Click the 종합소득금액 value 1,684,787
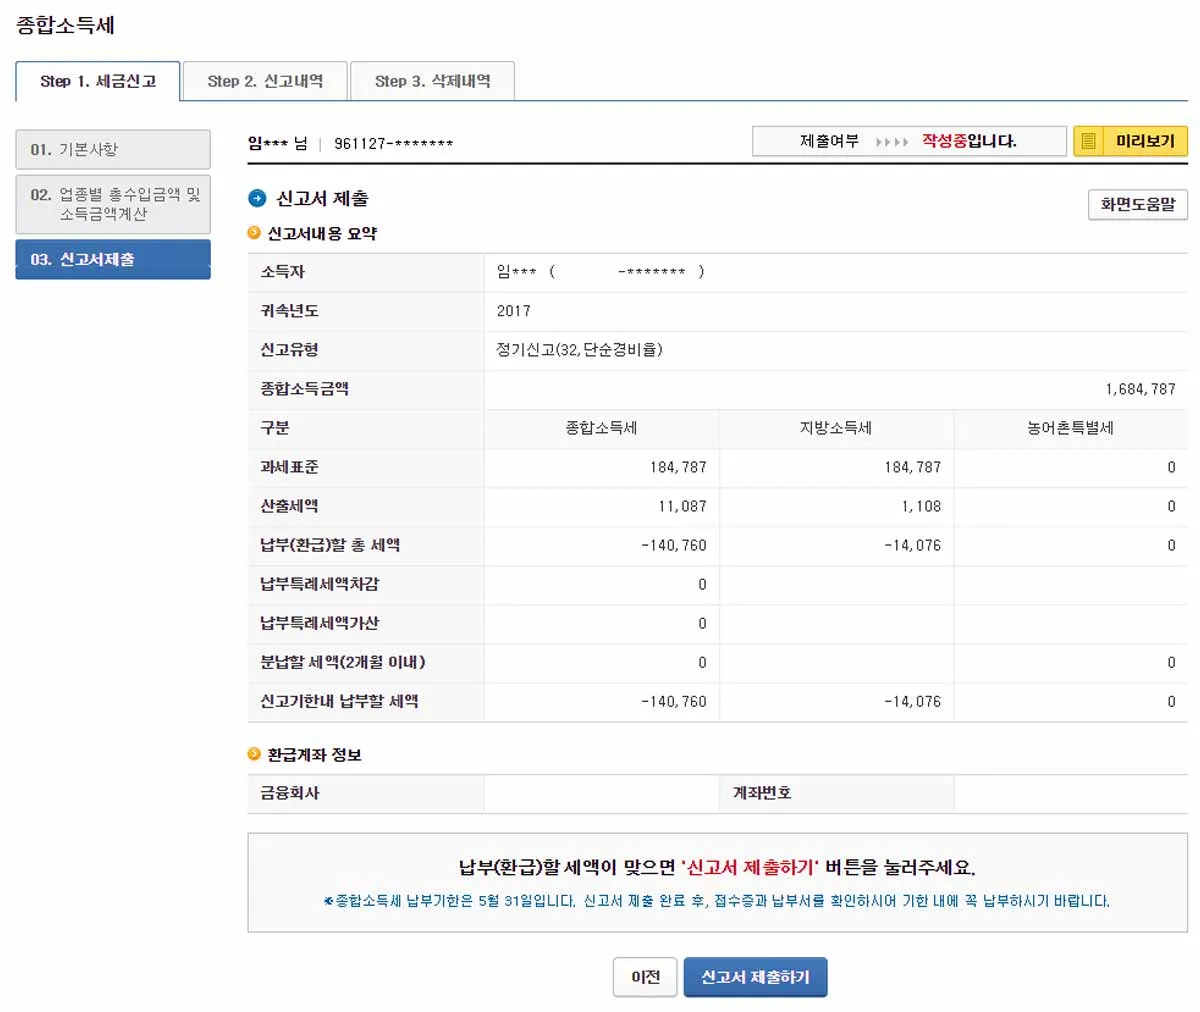1200x1012 pixels. 1140,389
